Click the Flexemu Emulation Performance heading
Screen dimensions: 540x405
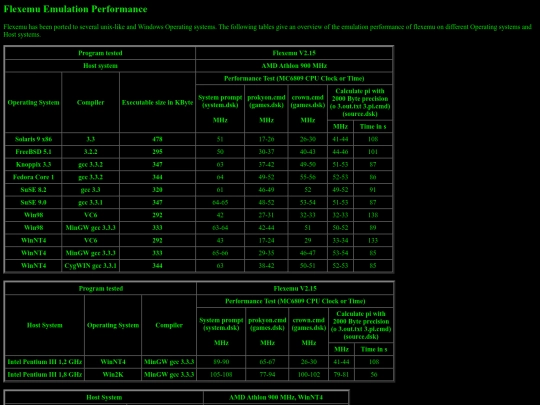pyautogui.click(x=75, y=9)
